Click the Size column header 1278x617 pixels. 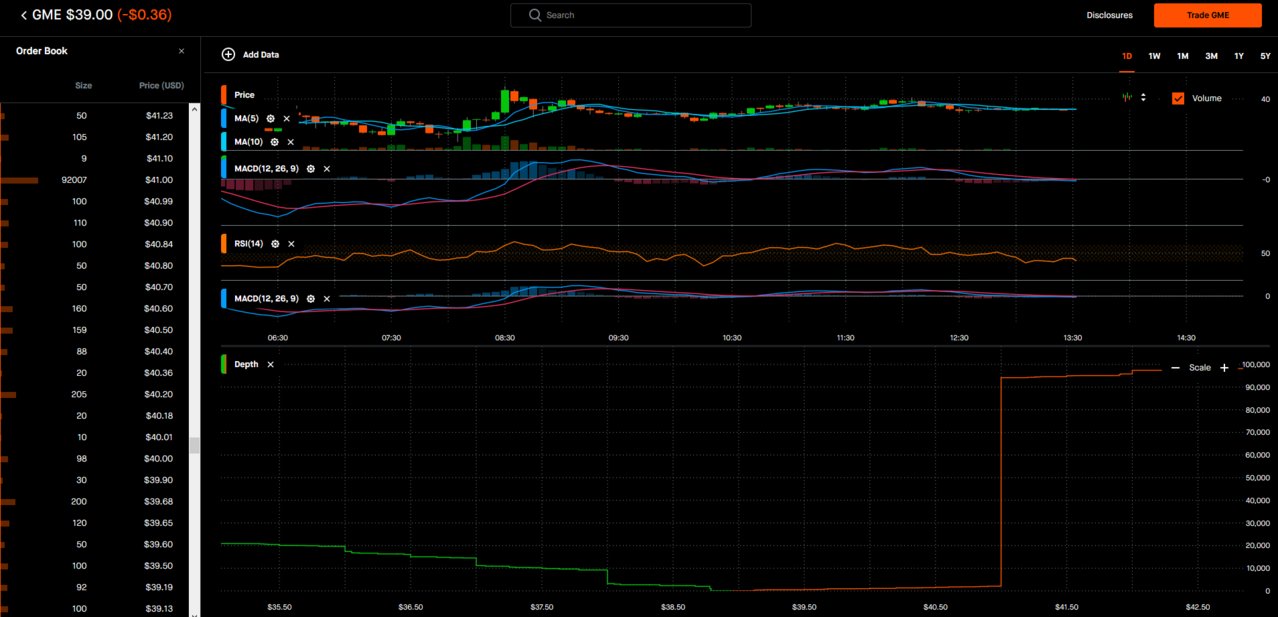pos(83,85)
